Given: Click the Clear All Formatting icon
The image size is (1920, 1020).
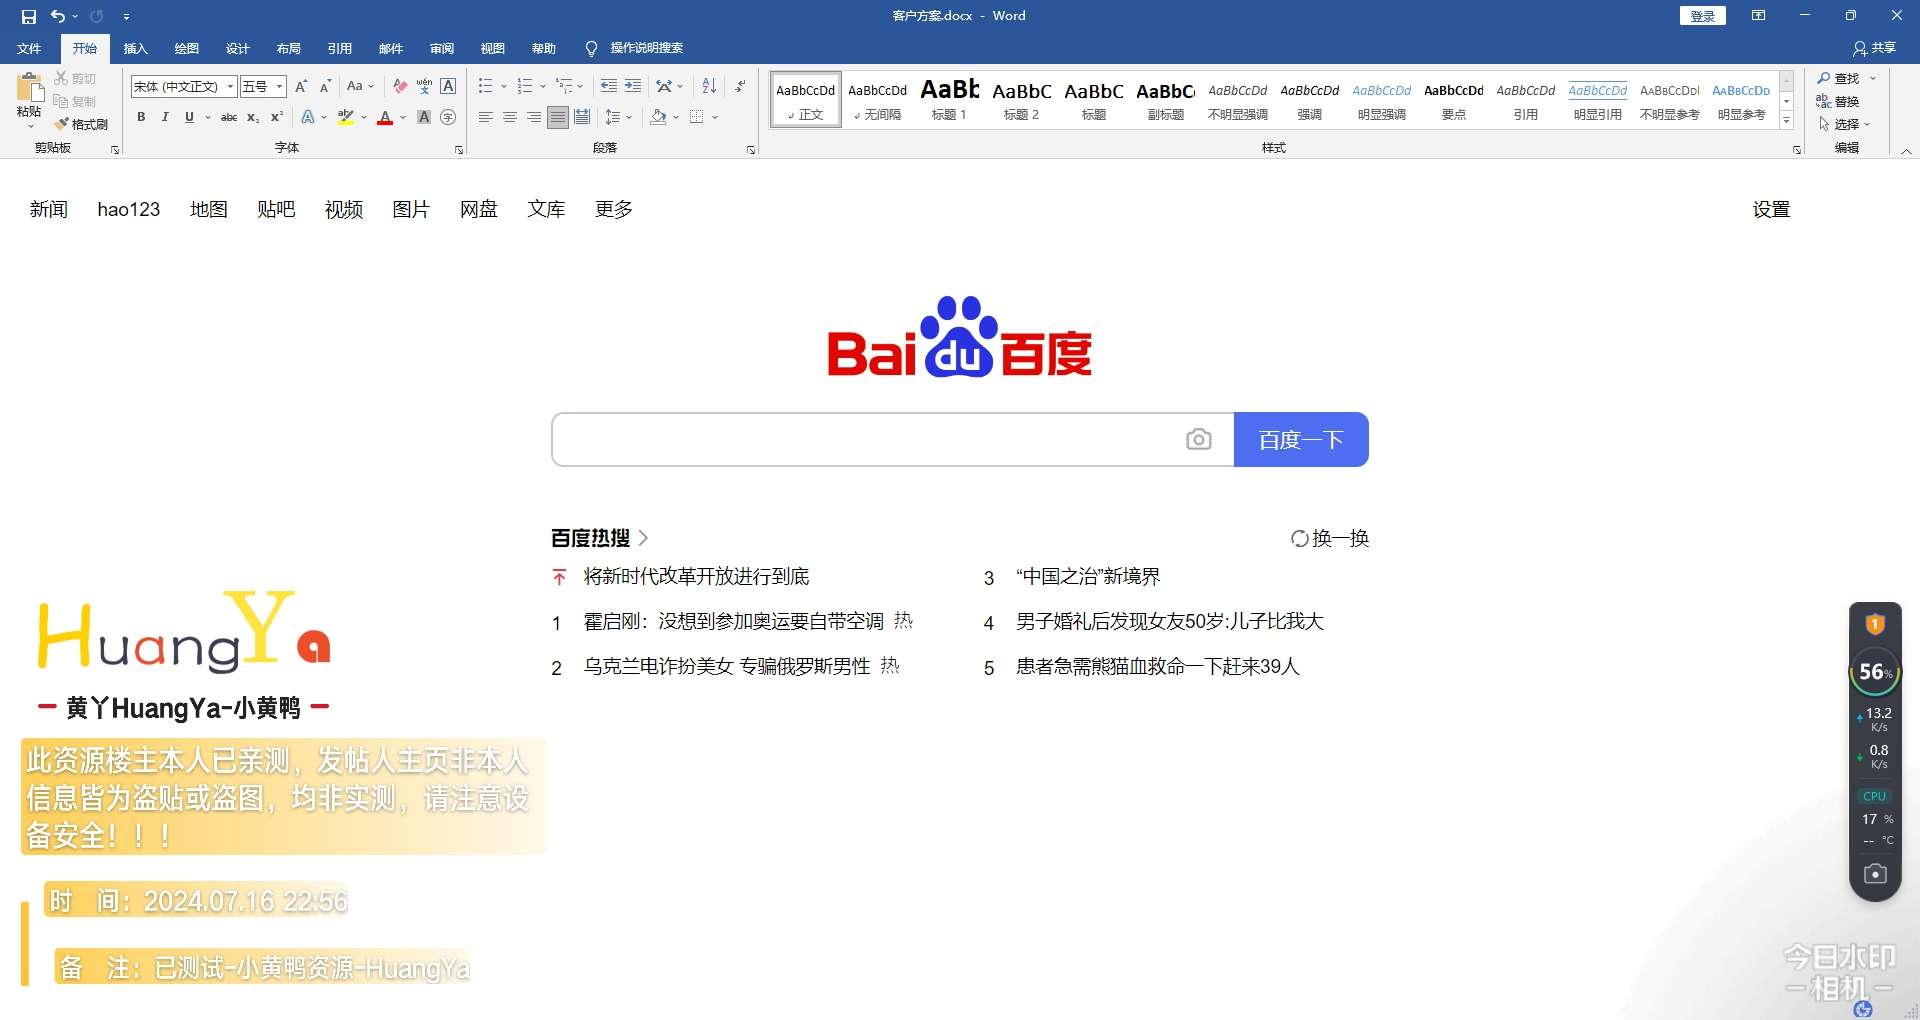Looking at the screenshot, I should point(400,86).
